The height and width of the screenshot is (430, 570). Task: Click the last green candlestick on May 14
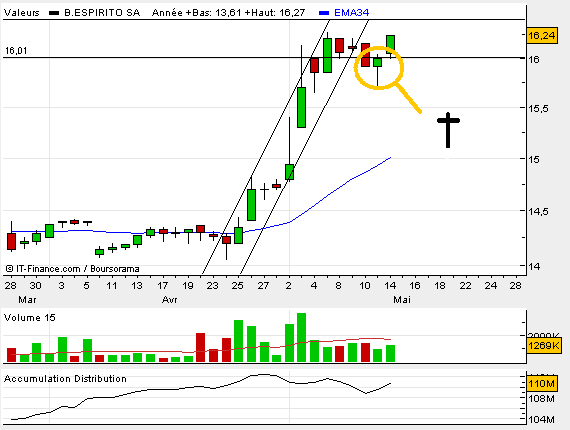[x=390, y=44]
